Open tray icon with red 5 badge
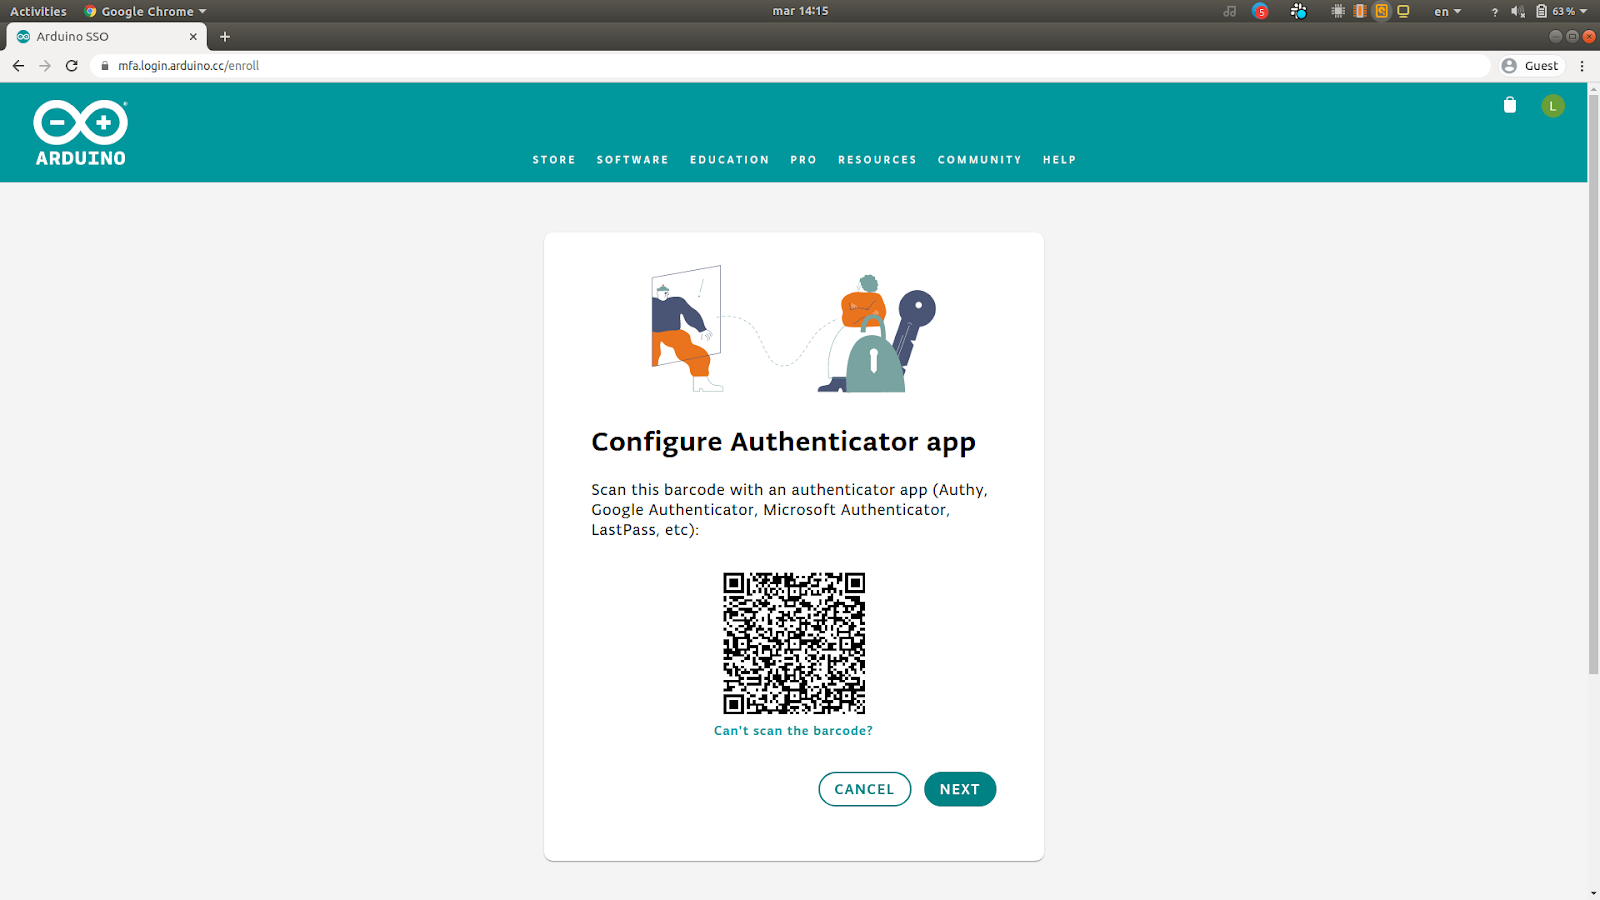The height and width of the screenshot is (900, 1600). [x=1260, y=11]
